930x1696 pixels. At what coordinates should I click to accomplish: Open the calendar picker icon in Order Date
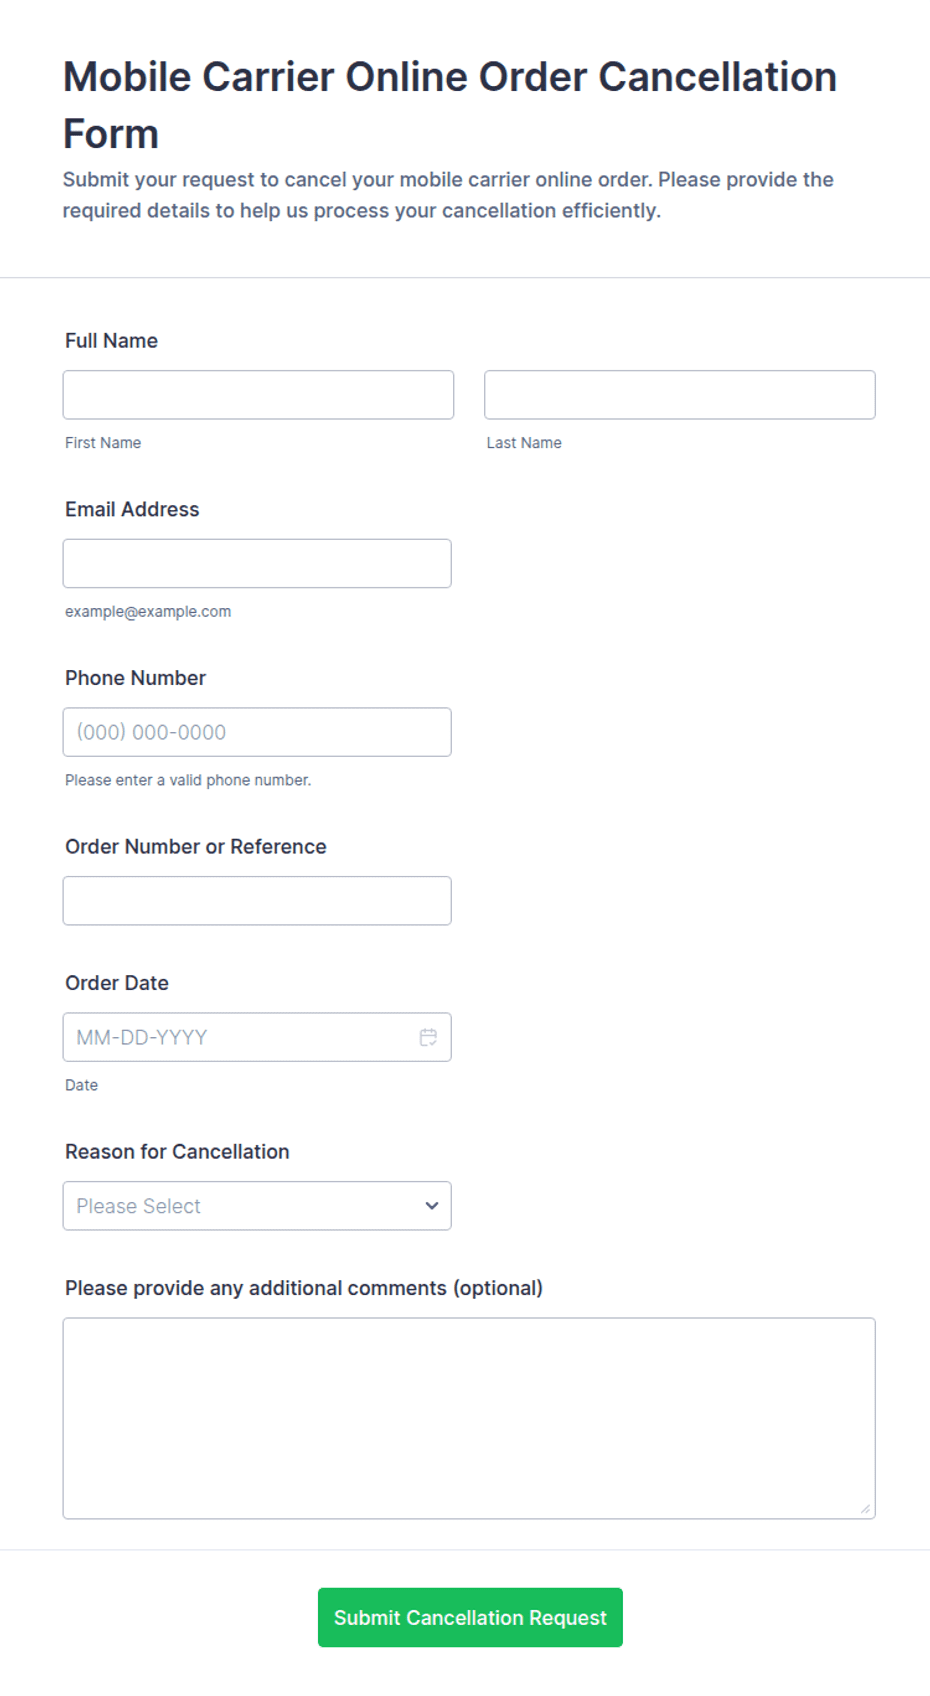point(428,1037)
